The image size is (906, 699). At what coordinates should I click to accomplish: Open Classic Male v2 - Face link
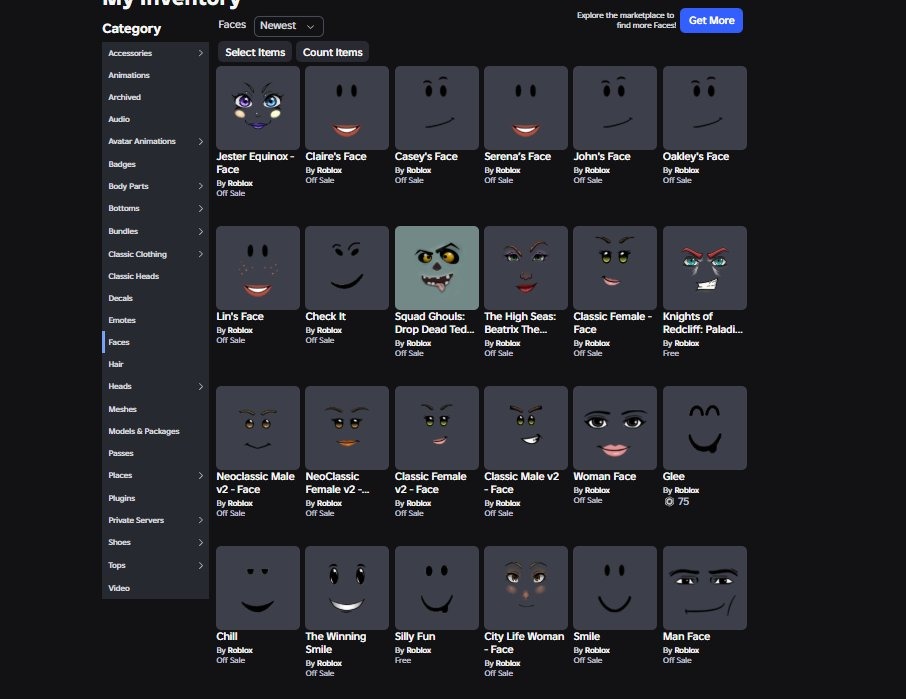[x=521, y=483]
